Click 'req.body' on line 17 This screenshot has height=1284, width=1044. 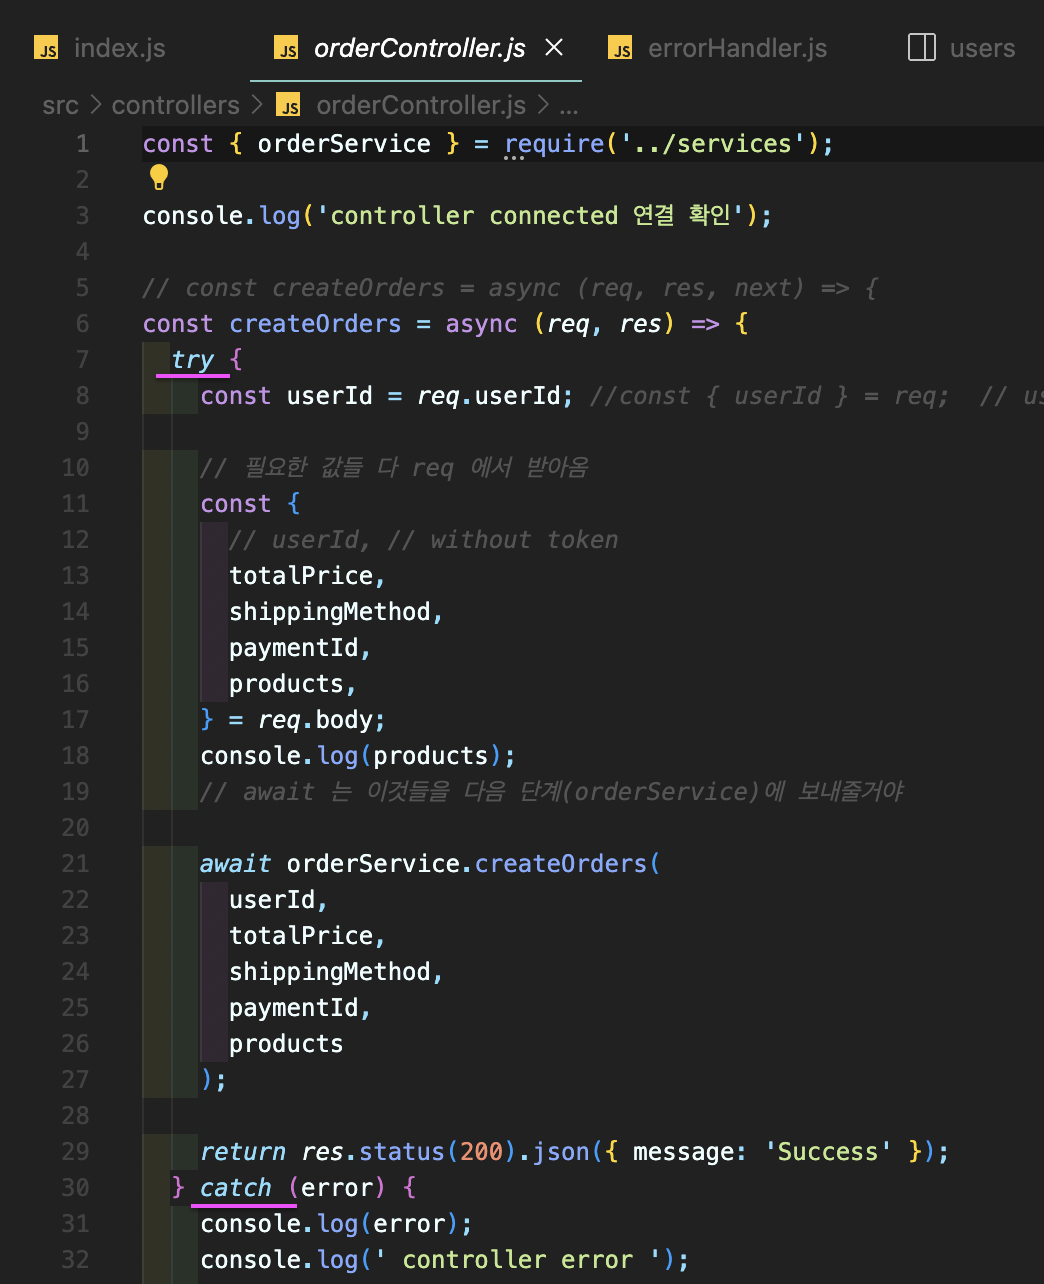pos(316,720)
